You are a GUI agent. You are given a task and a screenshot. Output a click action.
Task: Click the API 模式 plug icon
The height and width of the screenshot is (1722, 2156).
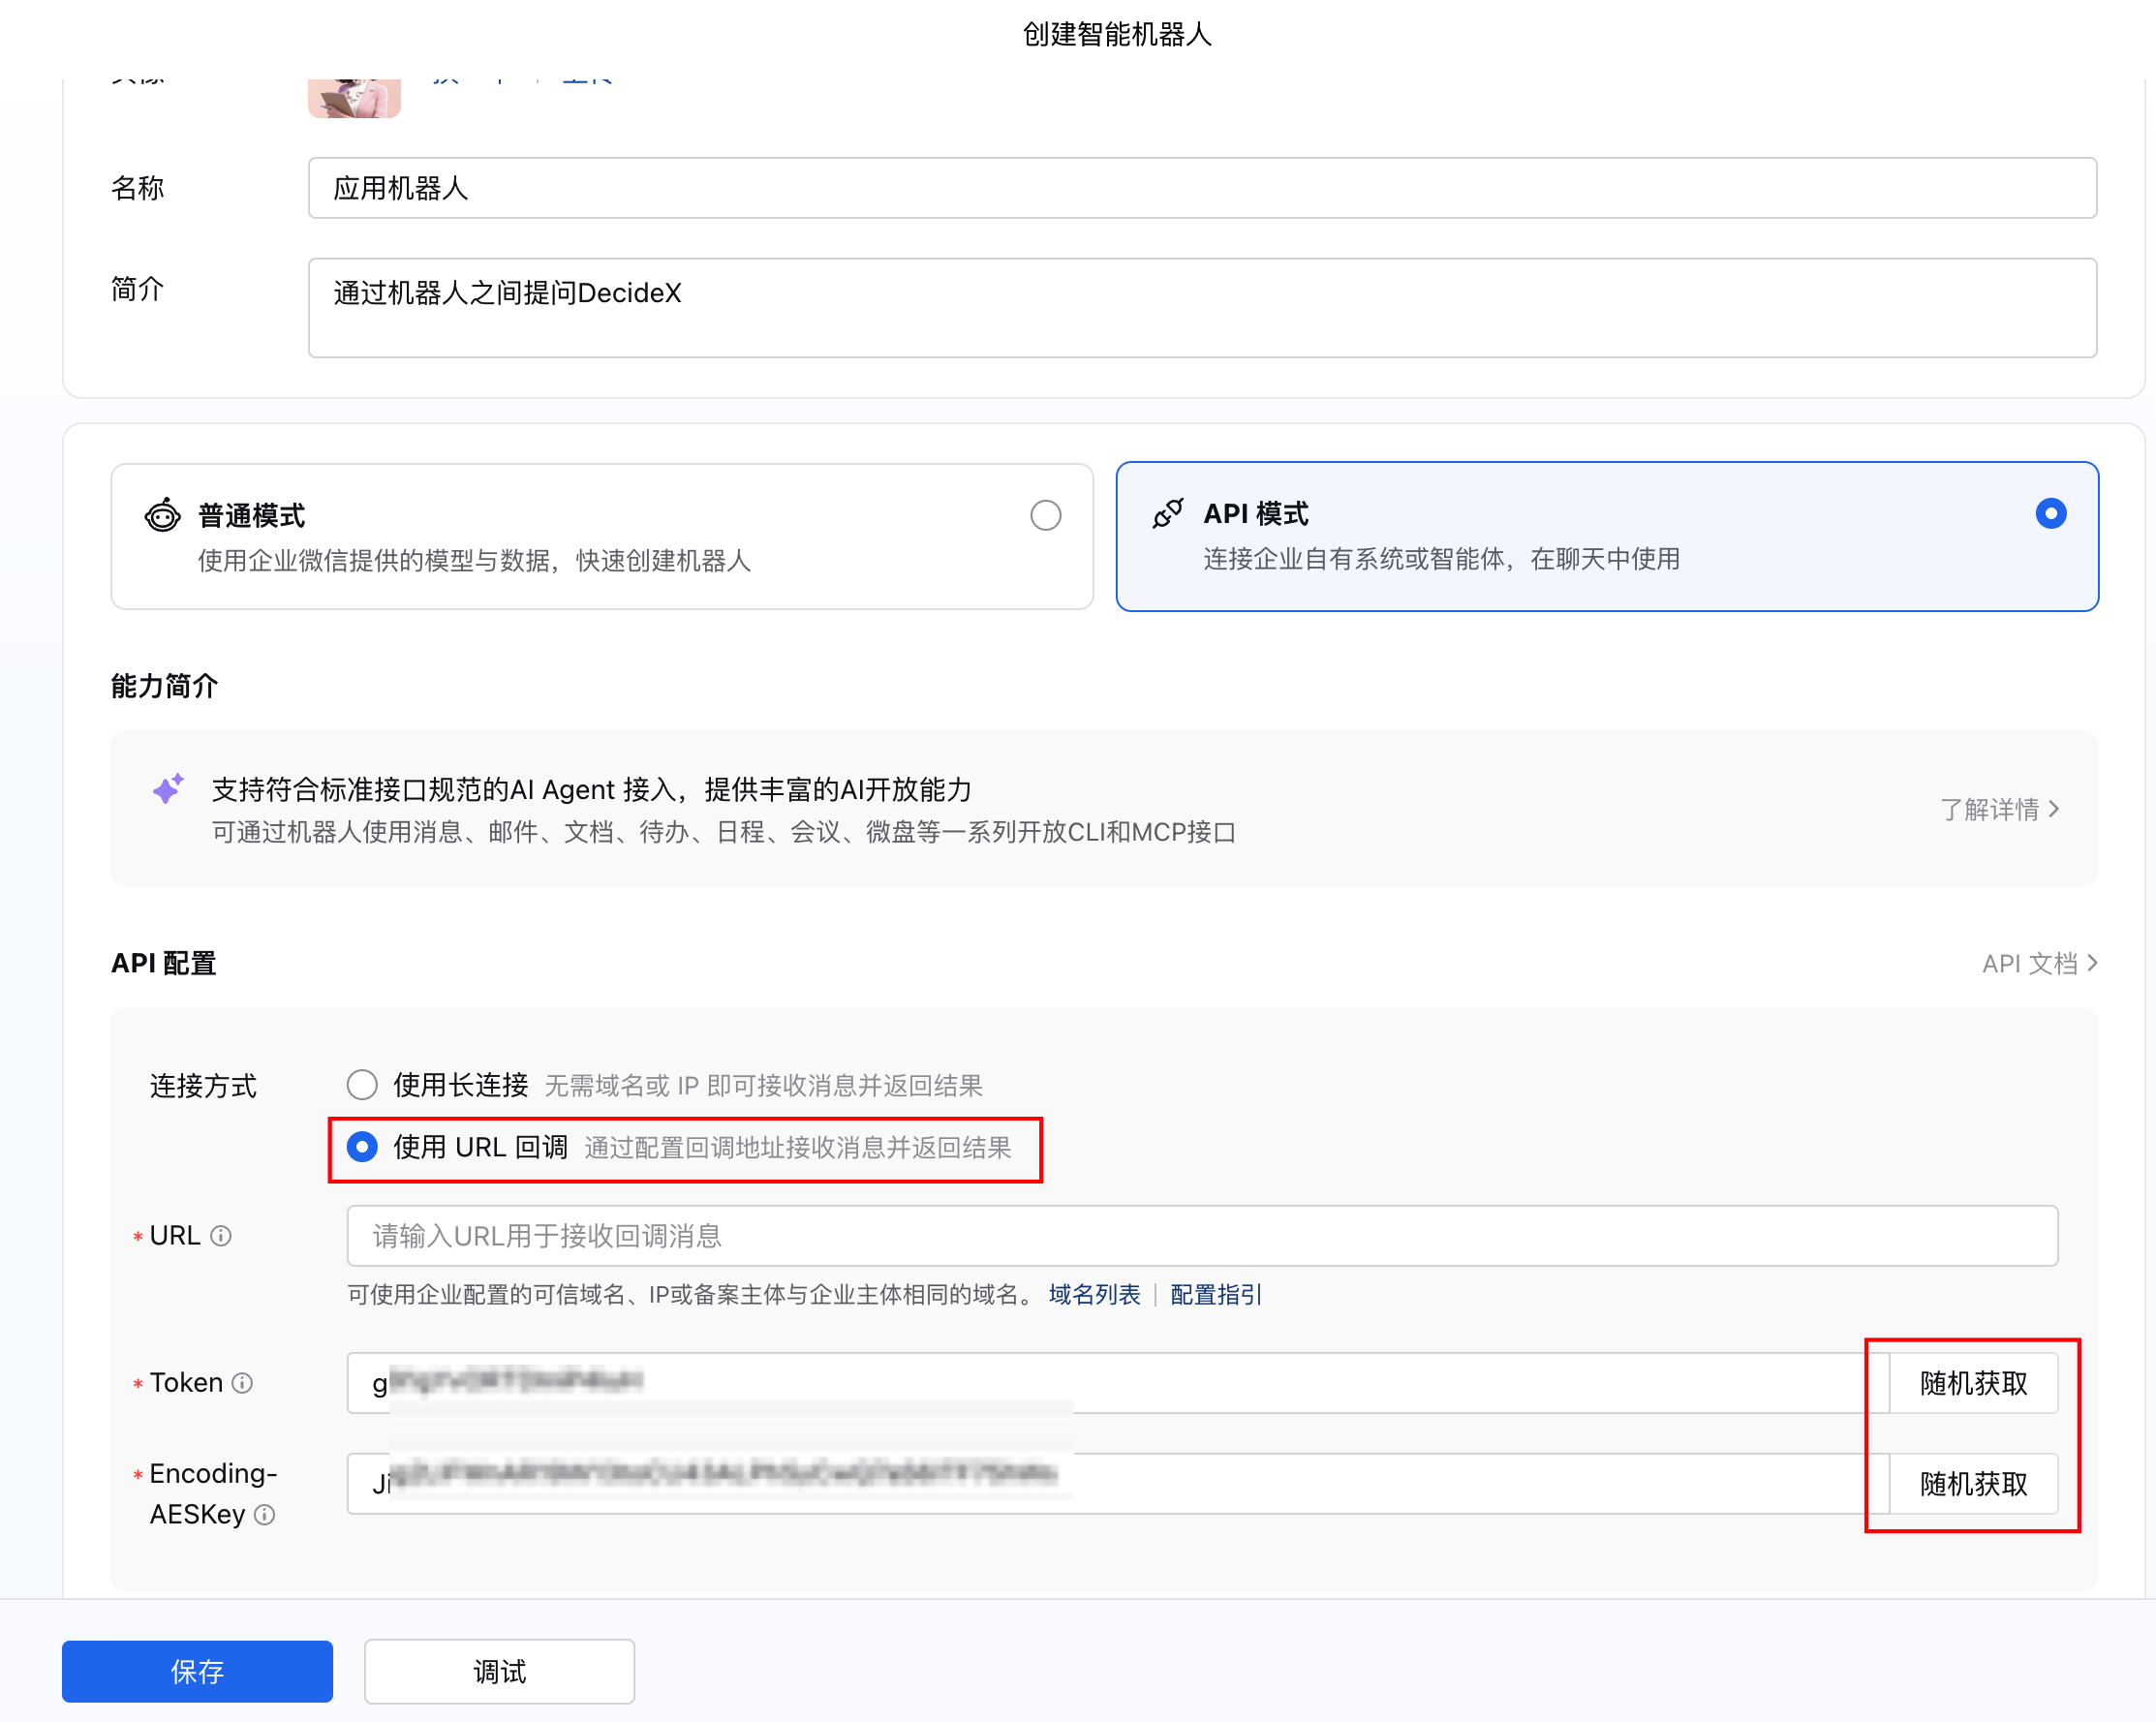[1167, 514]
